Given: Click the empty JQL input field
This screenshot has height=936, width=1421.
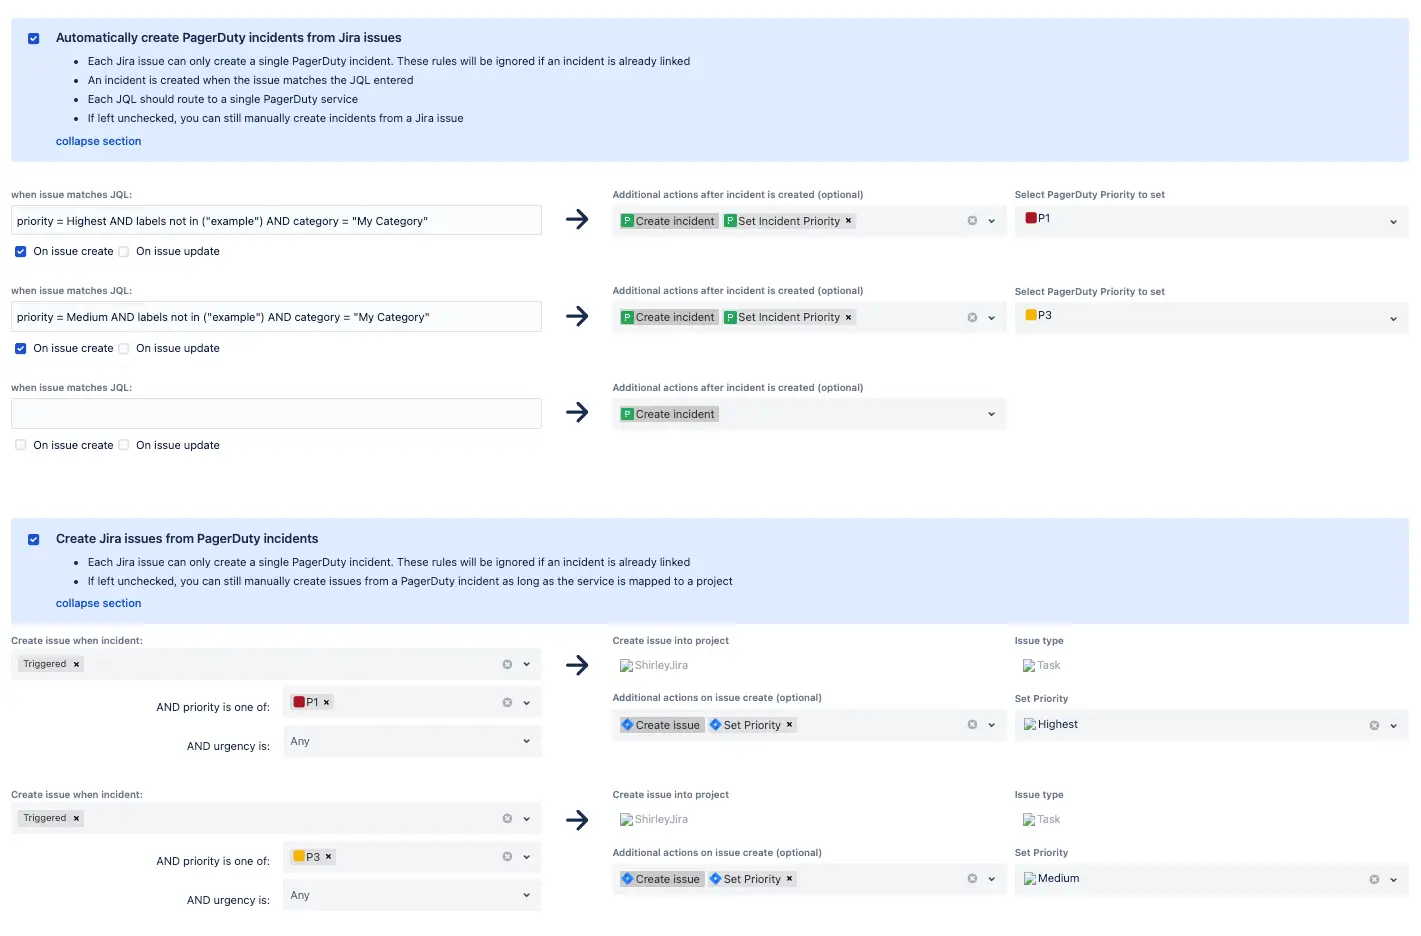Looking at the screenshot, I should pos(276,414).
